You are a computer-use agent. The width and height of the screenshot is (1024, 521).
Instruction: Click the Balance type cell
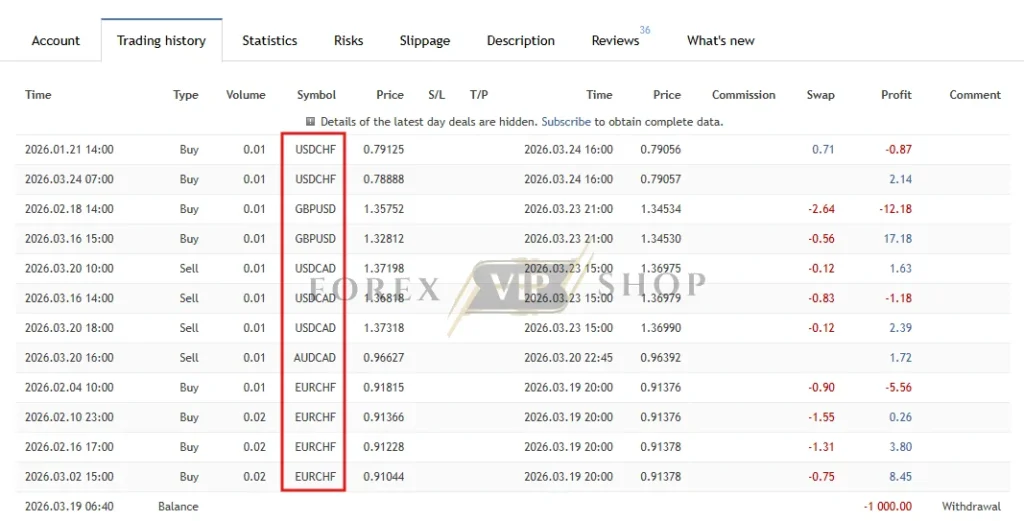pos(178,506)
